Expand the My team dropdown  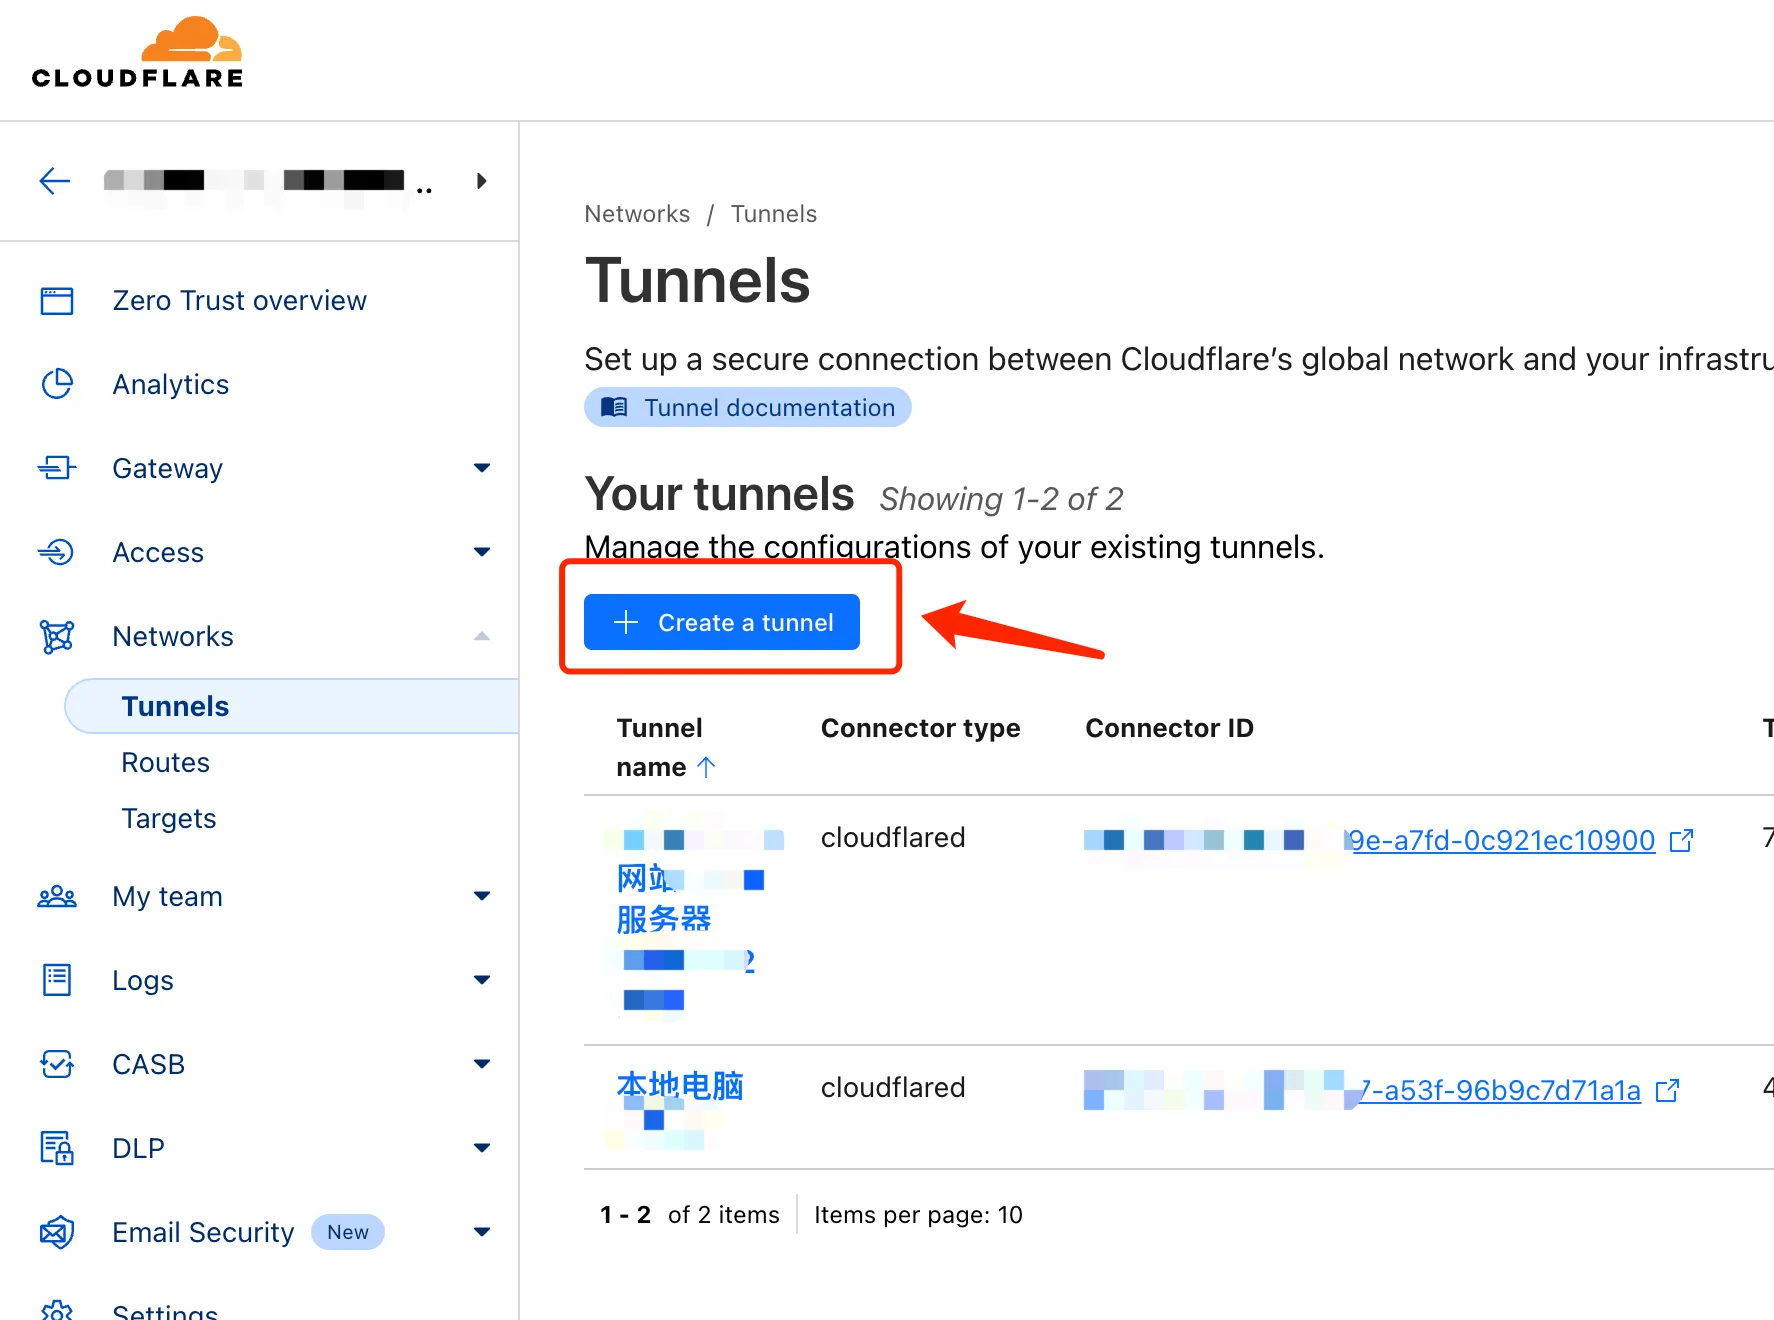coord(482,896)
